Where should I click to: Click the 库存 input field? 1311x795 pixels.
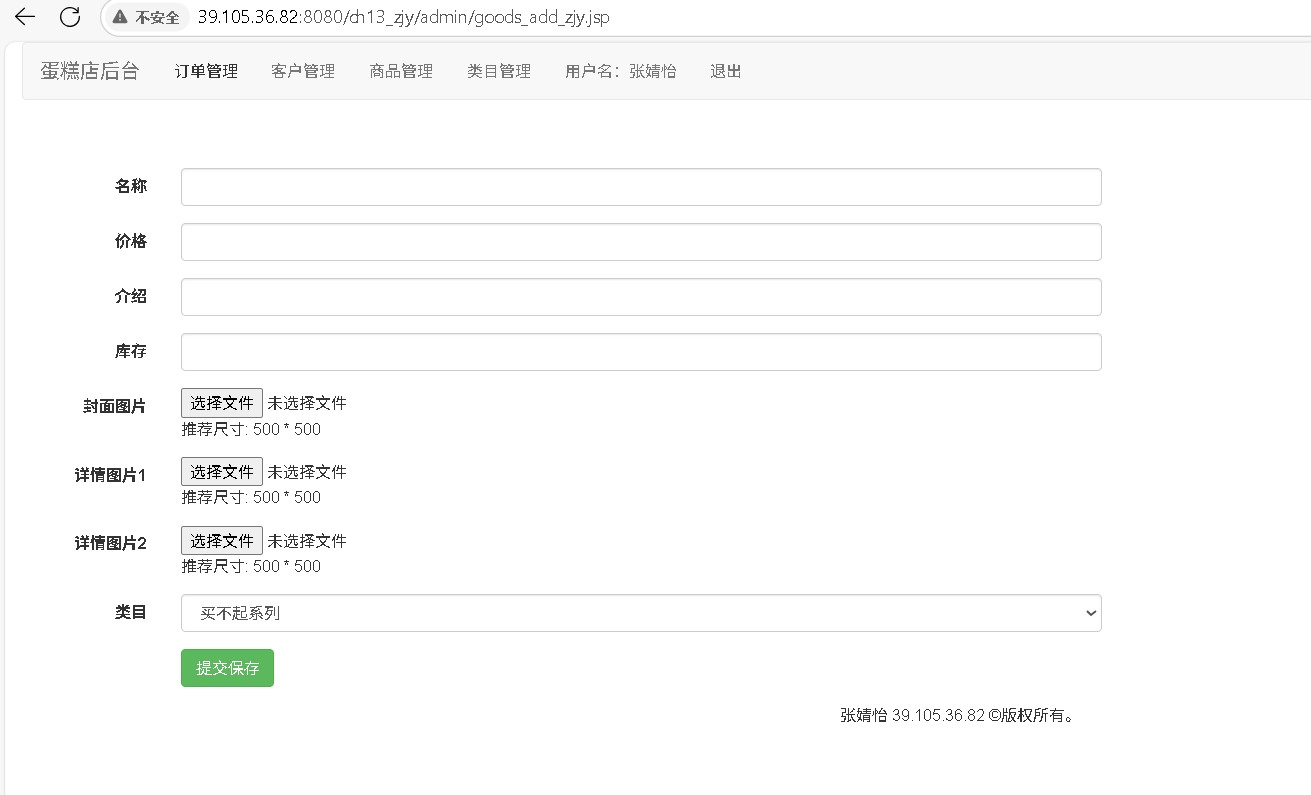(640, 352)
